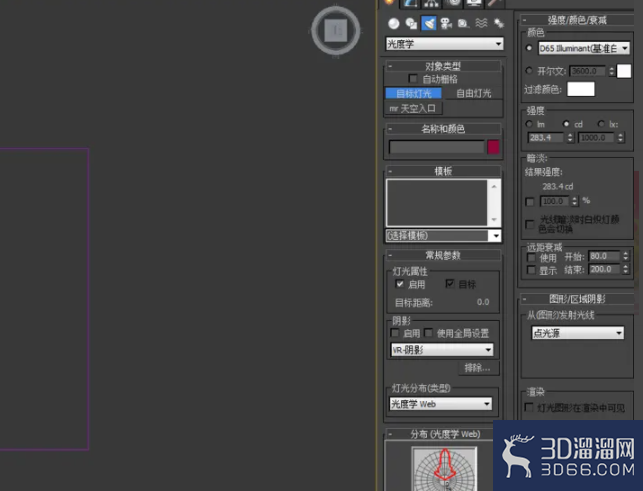The image size is (643, 491).
Task: Collapse the 图形/区域阴影 rollout
Action: 577,299
